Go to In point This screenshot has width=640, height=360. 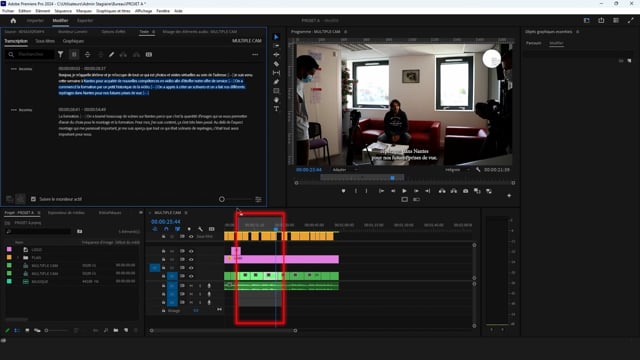381,191
